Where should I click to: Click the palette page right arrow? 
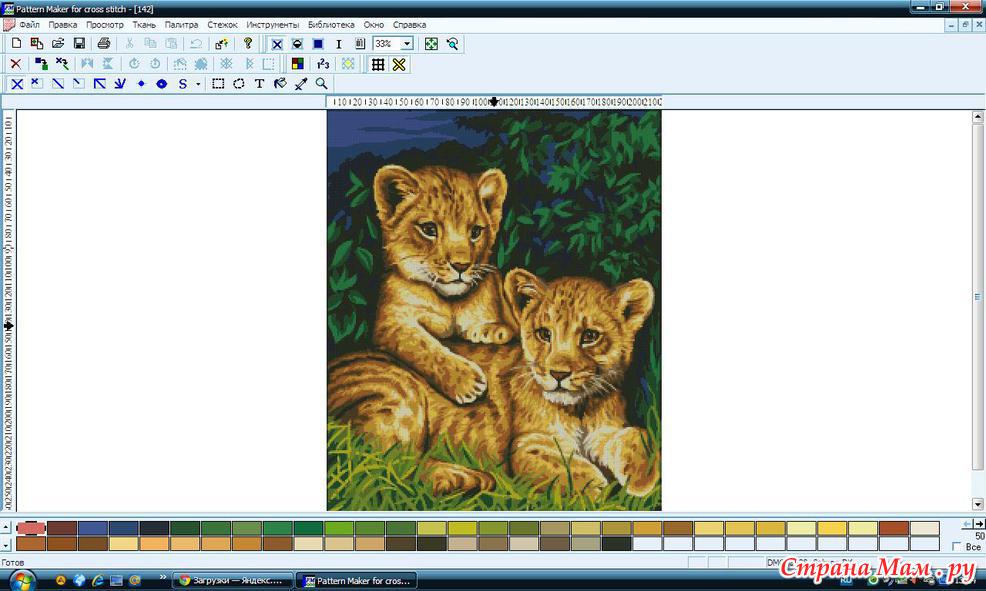(x=980, y=524)
